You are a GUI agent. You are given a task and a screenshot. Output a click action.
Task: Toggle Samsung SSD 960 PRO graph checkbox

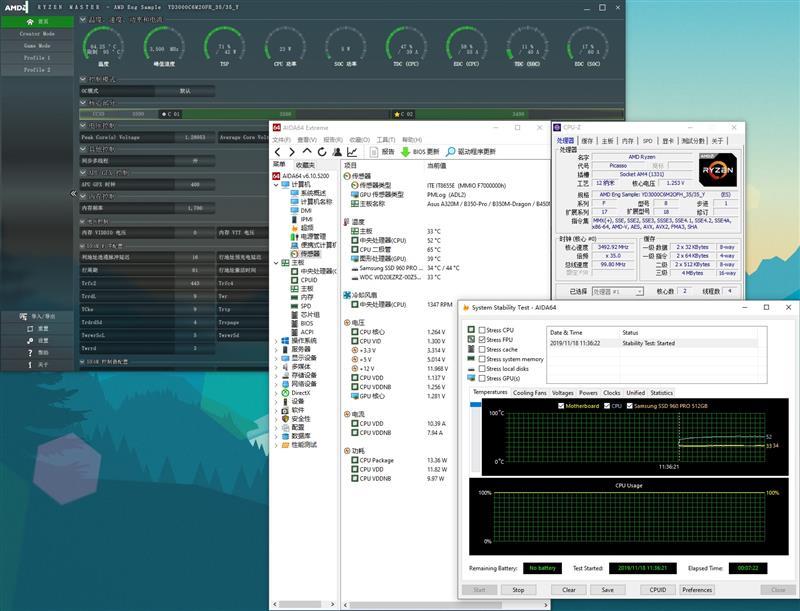point(630,406)
